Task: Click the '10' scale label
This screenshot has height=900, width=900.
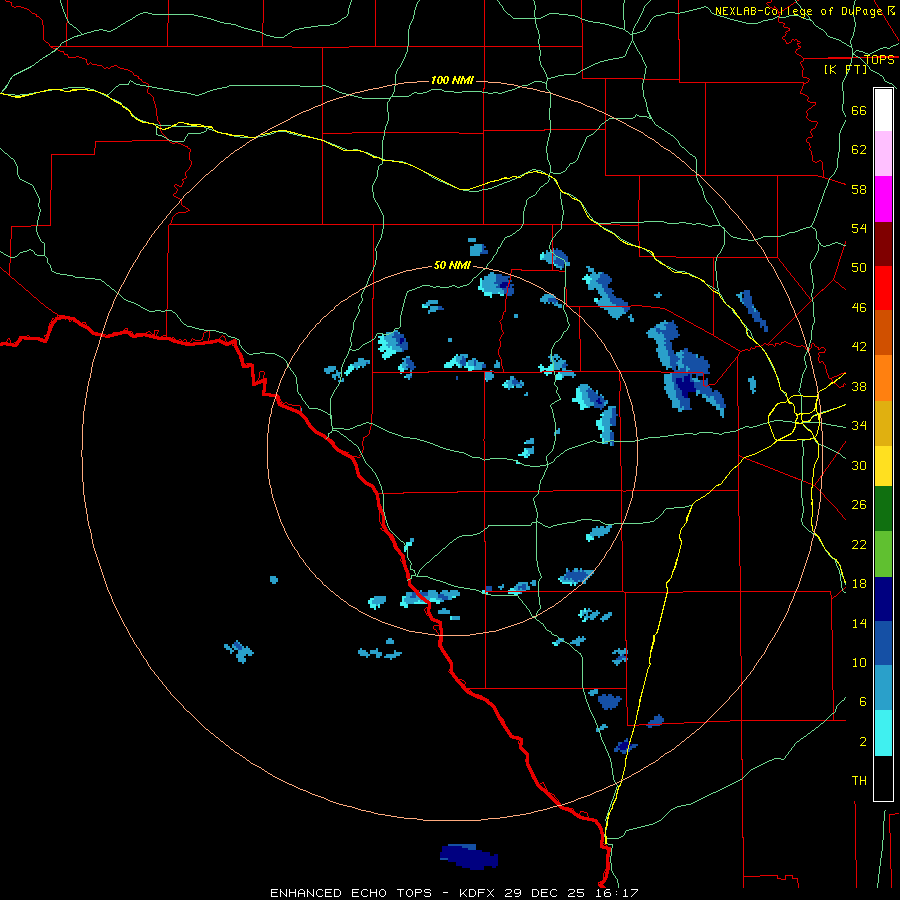Action: [x=859, y=662]
